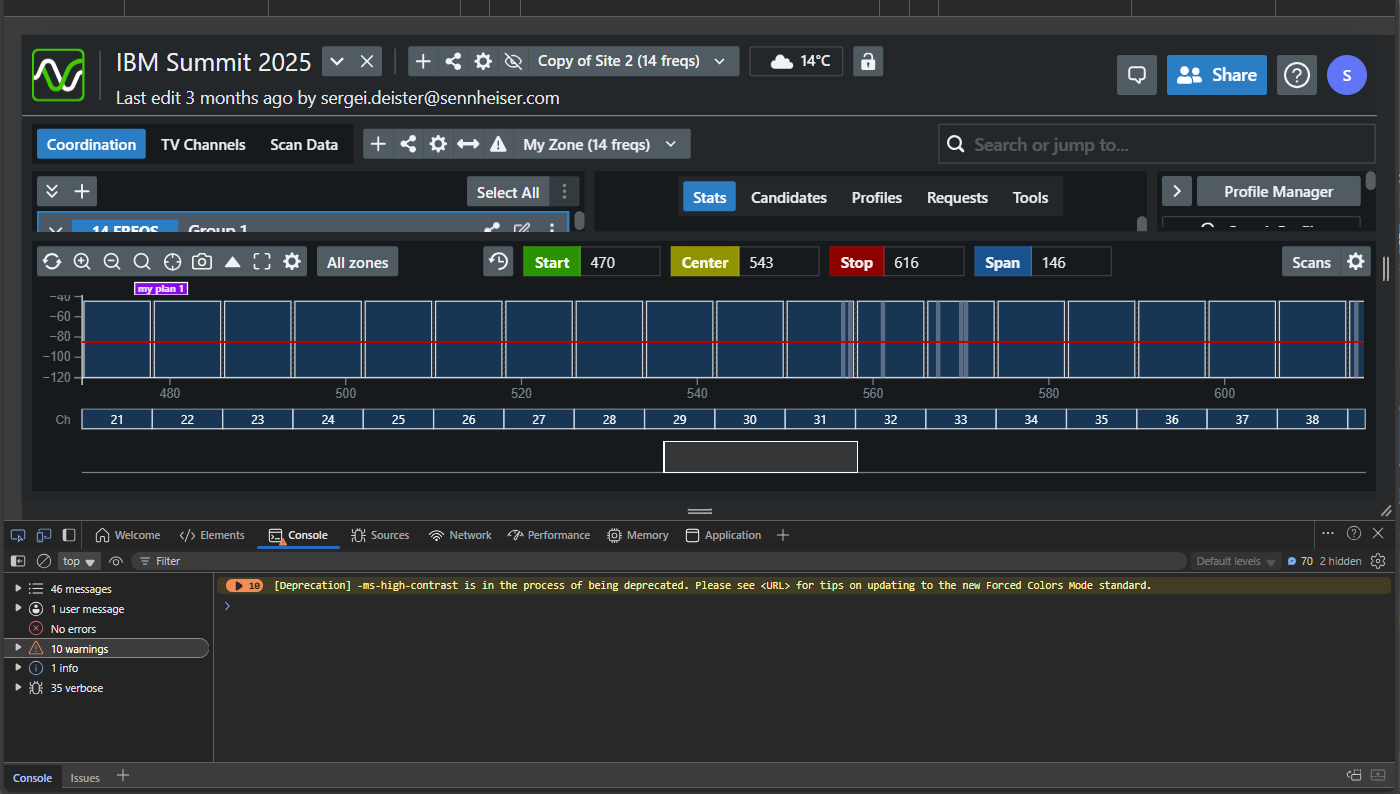Open the My Zone (14 freqs) dropdown
Image resolution: width=1400 pixels, height=794 pixels.
pos(602,144)
